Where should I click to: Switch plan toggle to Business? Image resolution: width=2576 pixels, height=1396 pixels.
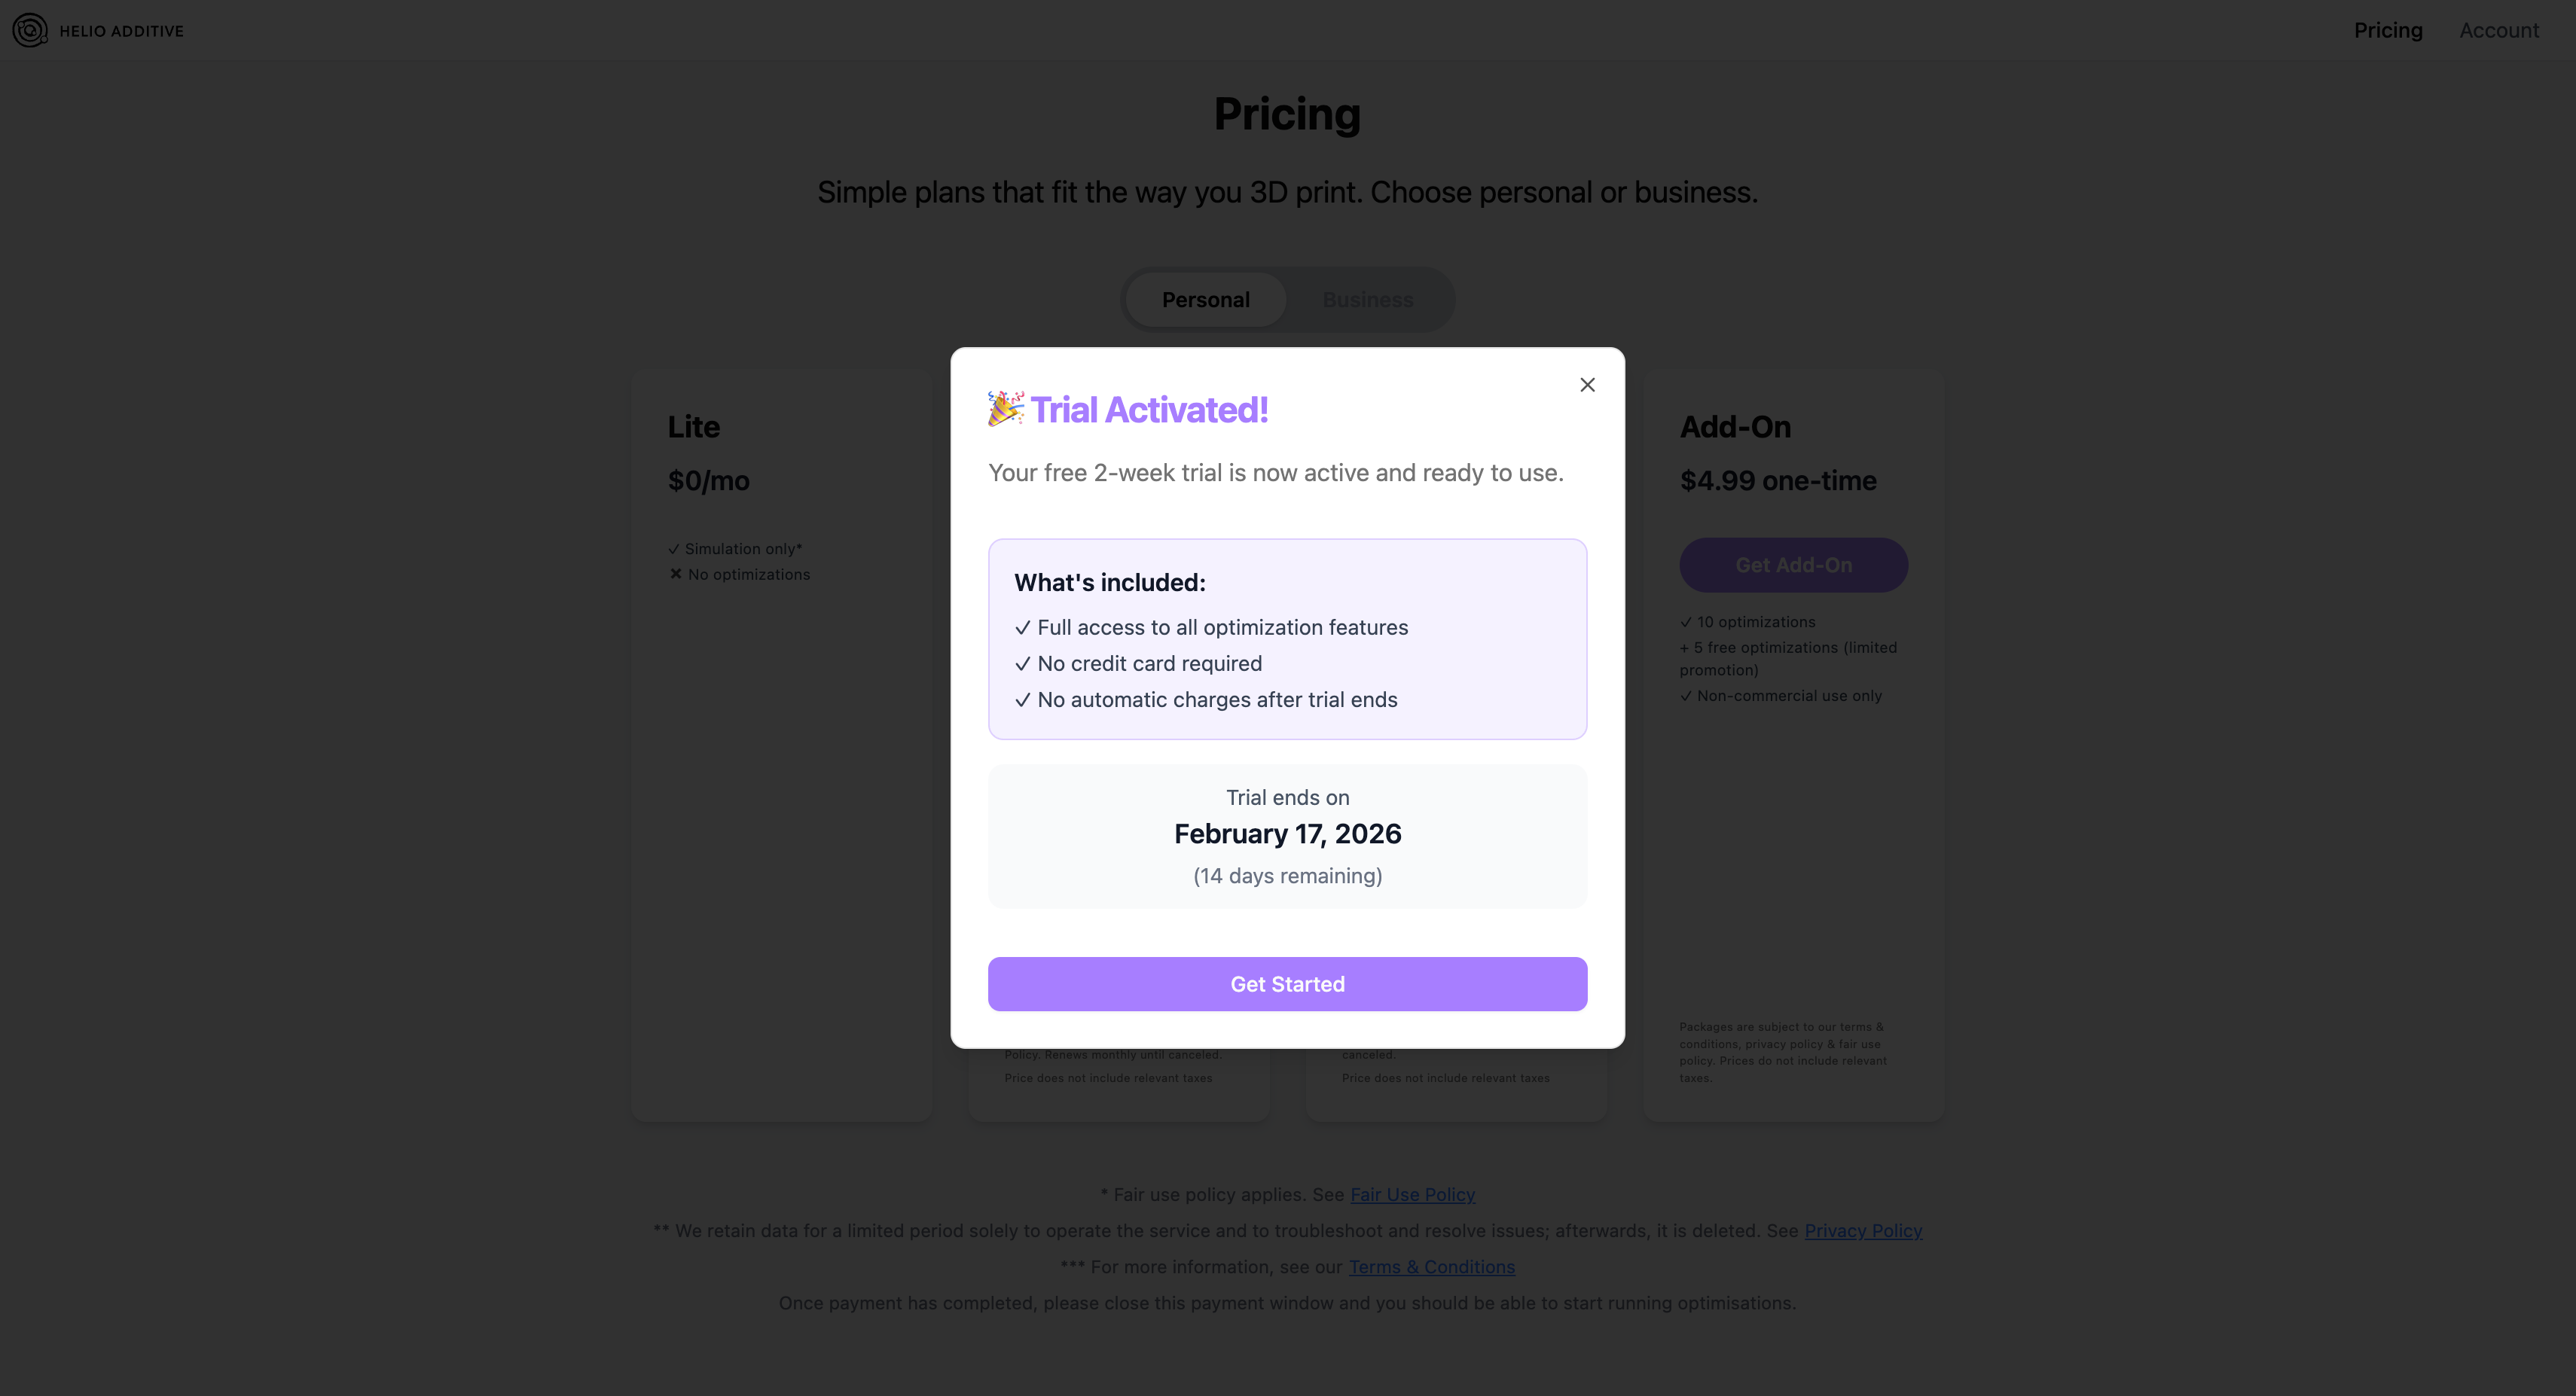coord(1367,300)
